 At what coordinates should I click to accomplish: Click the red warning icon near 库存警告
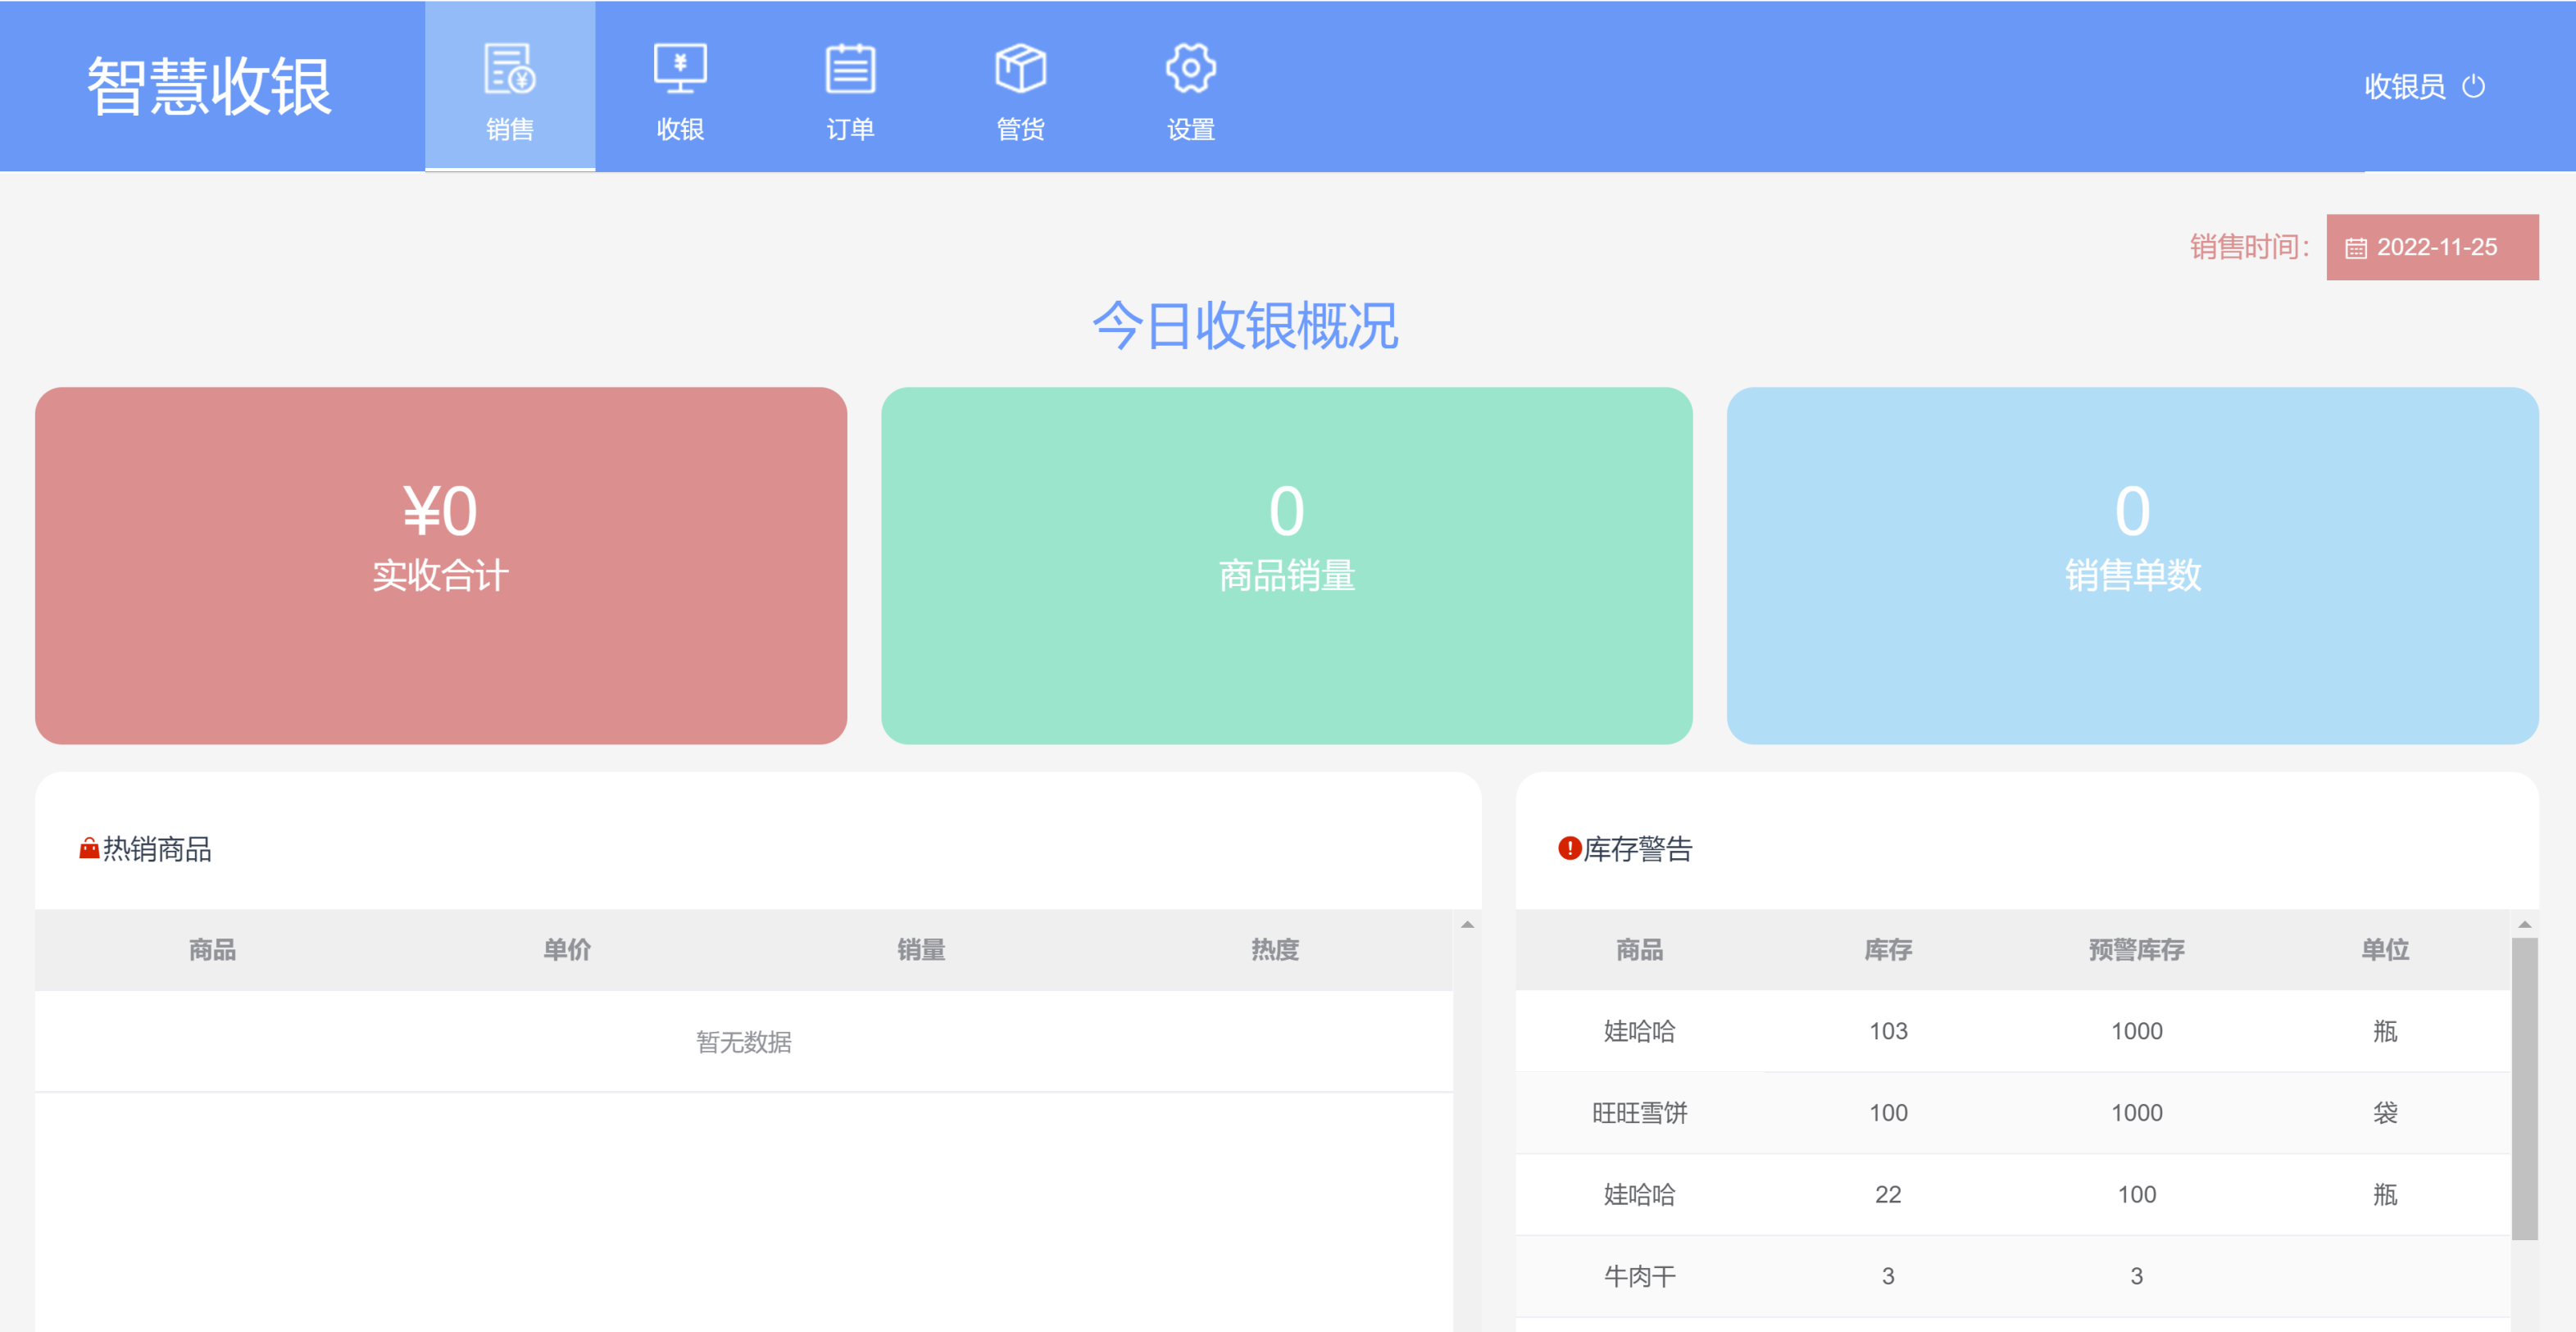[1569, 848]
